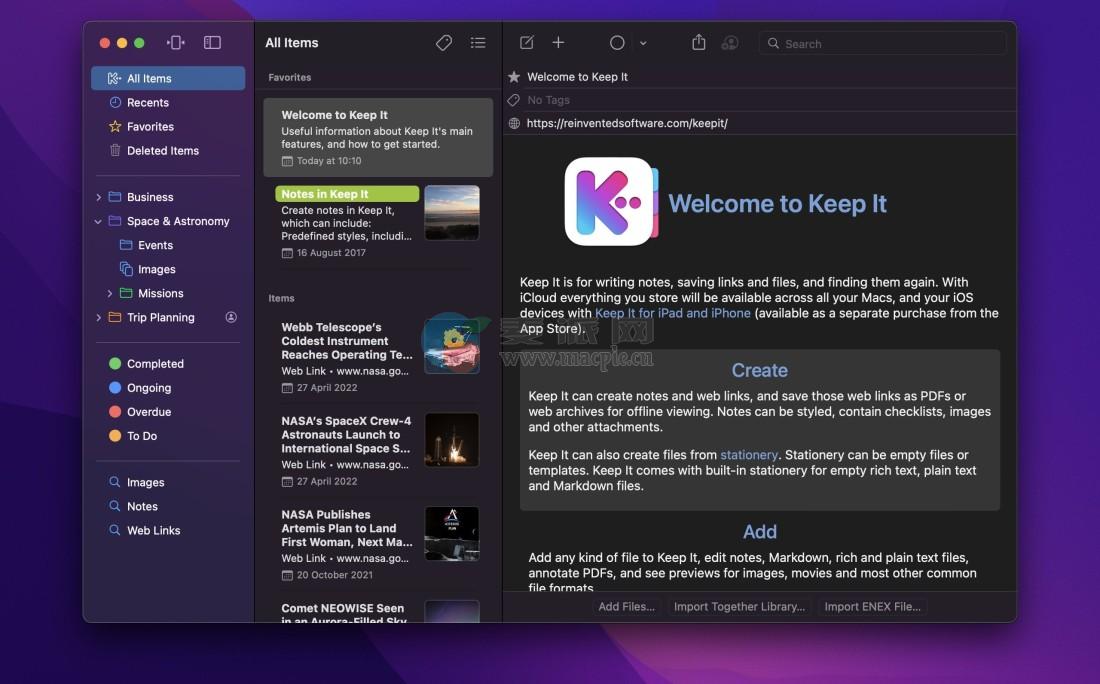The height and width of the screenshot is (684, 1100).
Task: Follow the stationery link
Action: click(x=749, y=455)
